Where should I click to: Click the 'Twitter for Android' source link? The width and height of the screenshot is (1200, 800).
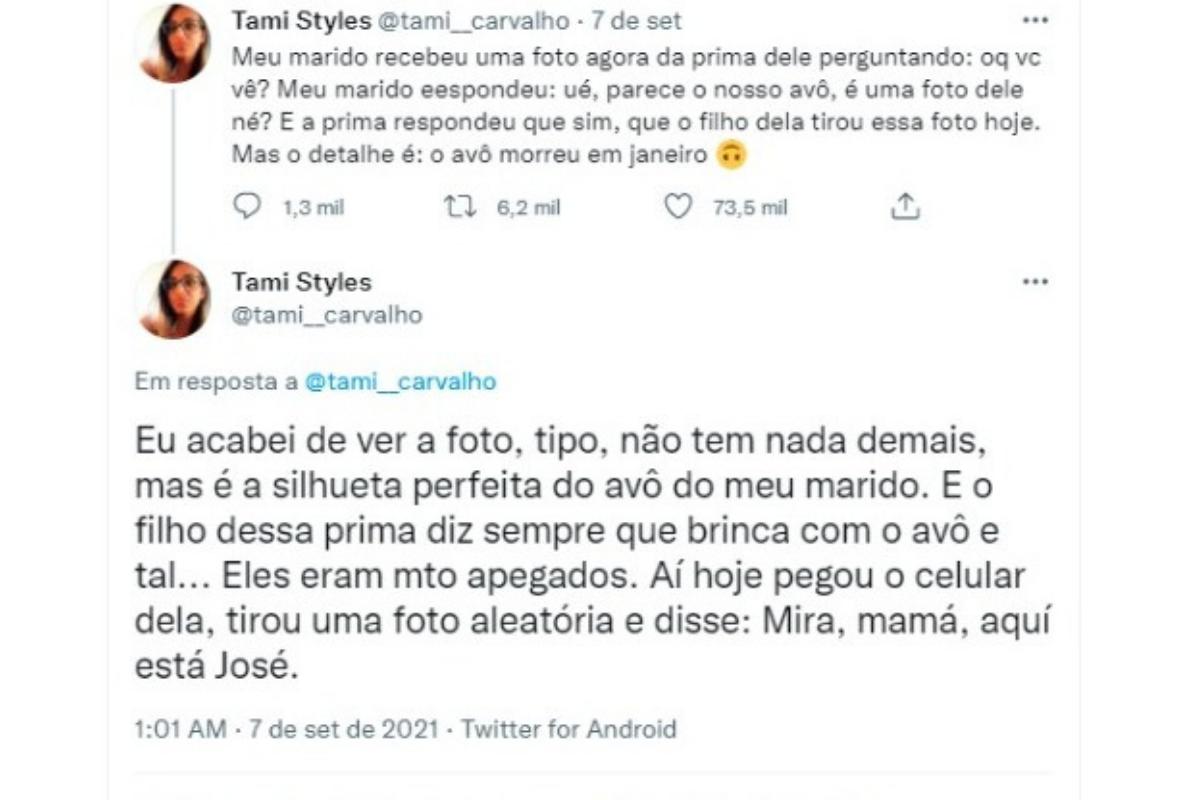coord(569,729)
